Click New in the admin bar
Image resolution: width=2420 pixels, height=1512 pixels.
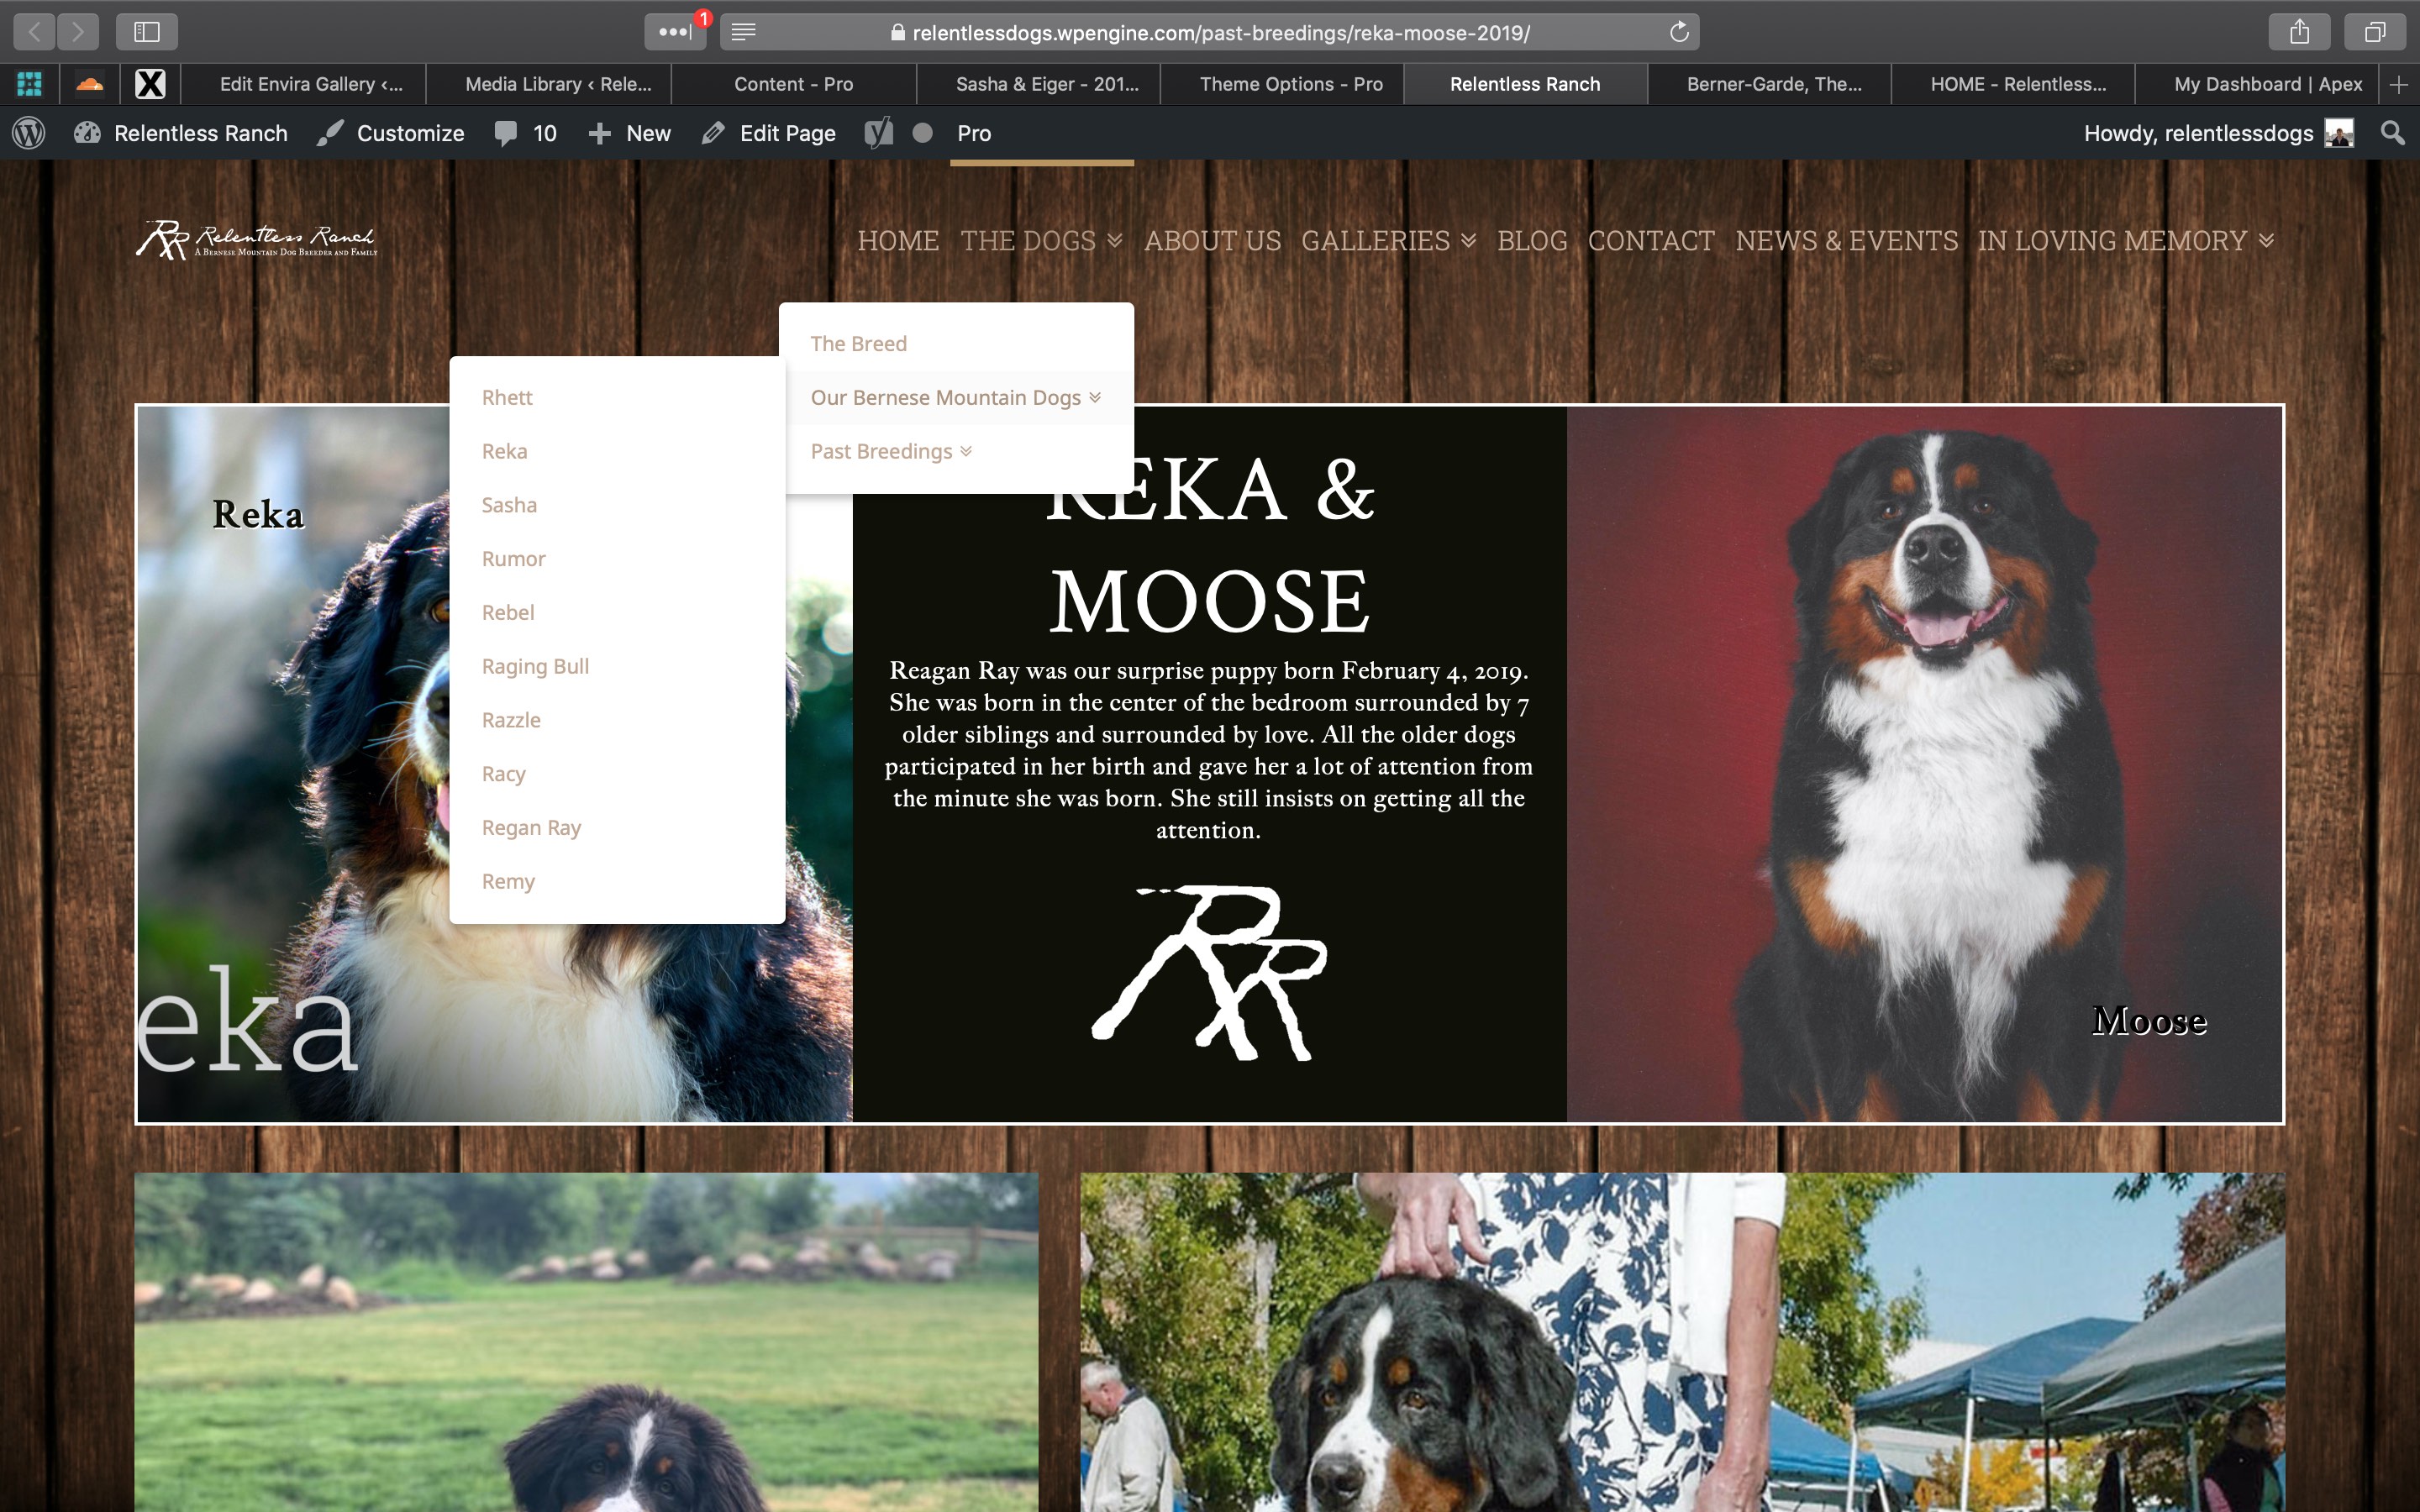(629, 133)
